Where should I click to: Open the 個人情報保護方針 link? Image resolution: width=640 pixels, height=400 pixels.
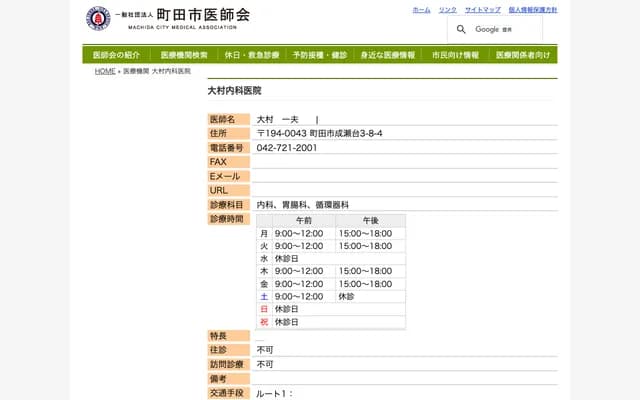pos(532,9)
